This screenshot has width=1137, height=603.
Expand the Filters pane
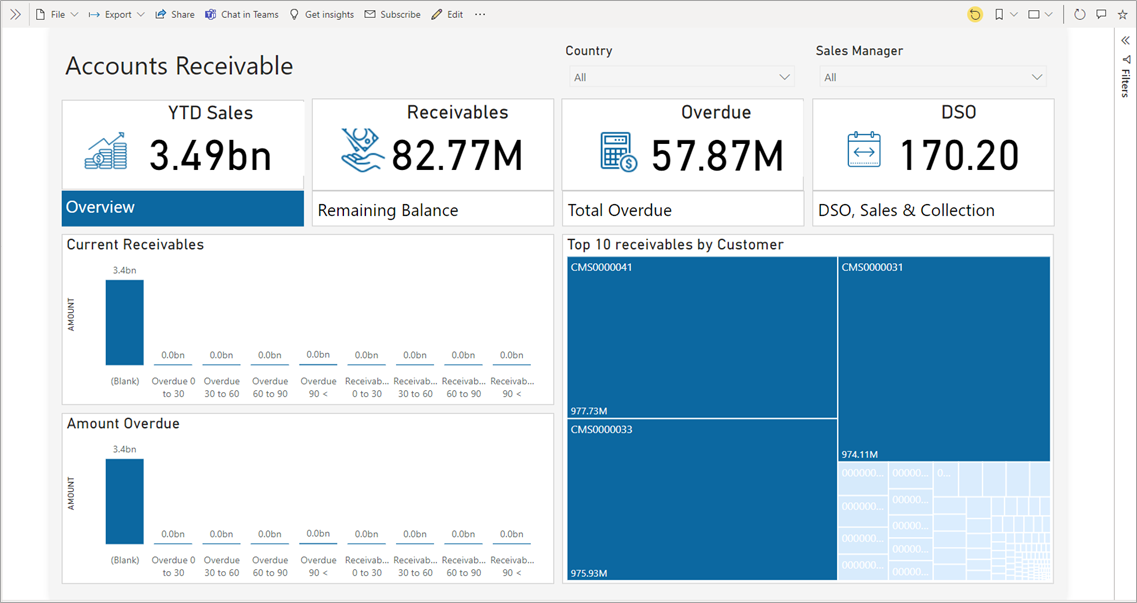coord(1125,41)
